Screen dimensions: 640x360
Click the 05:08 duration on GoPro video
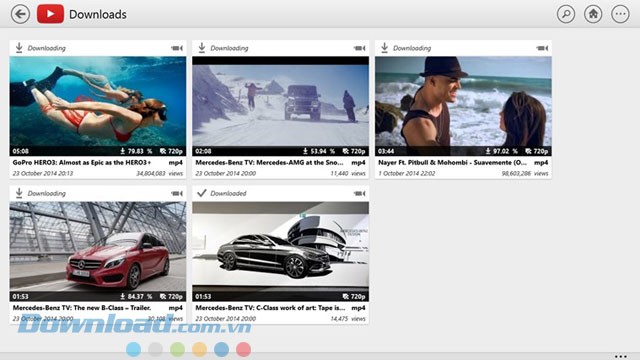tap(20, 151)
